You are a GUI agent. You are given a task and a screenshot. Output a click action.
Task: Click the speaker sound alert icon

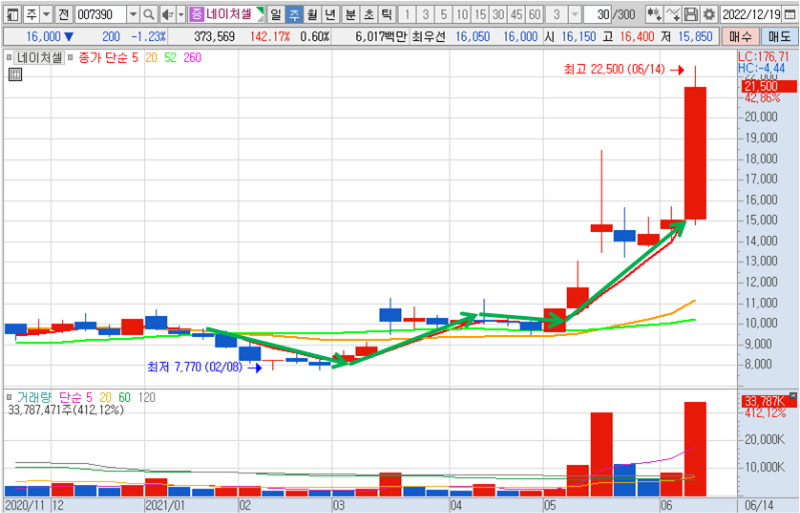167,14
